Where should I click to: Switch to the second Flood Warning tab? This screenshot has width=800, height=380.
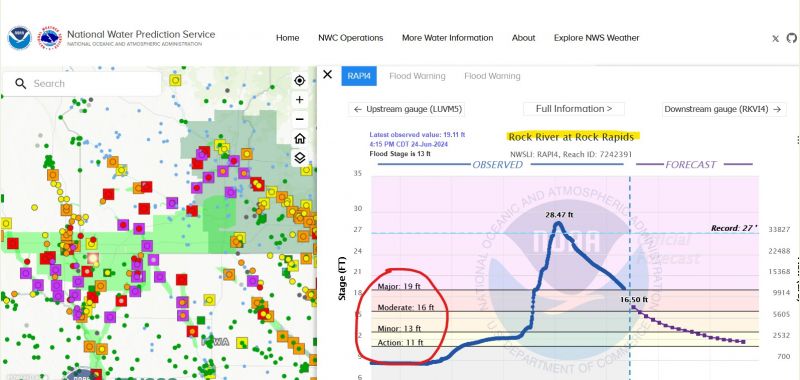492,76
